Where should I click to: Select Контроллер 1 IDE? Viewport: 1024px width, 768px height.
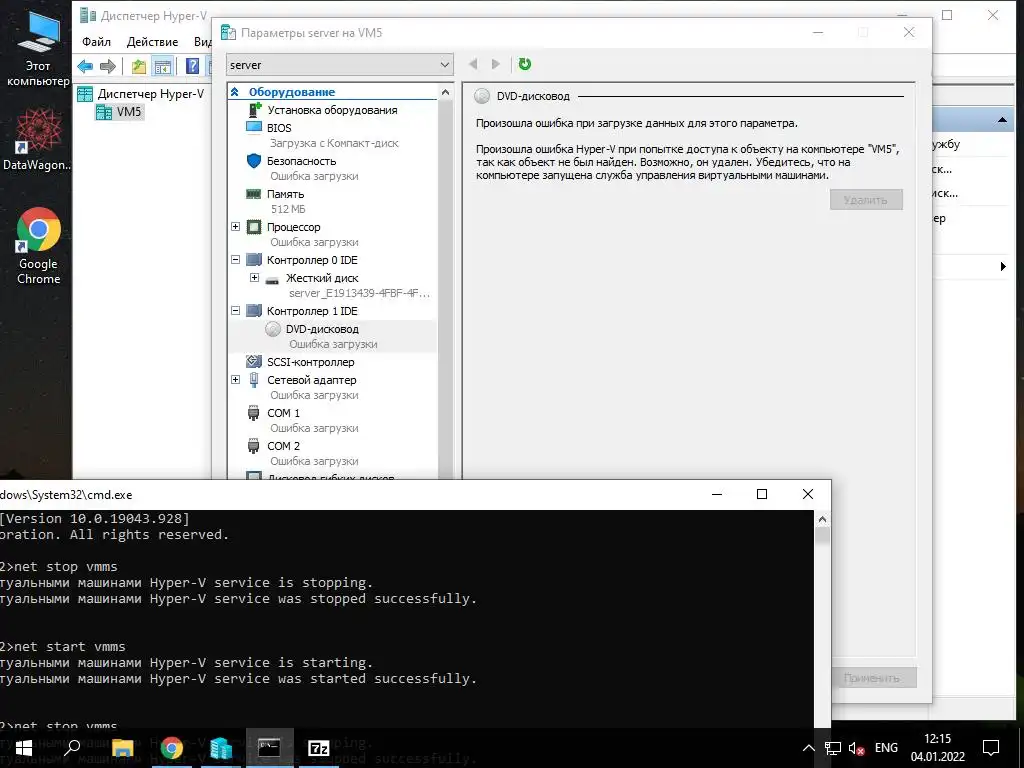[312, 311]
